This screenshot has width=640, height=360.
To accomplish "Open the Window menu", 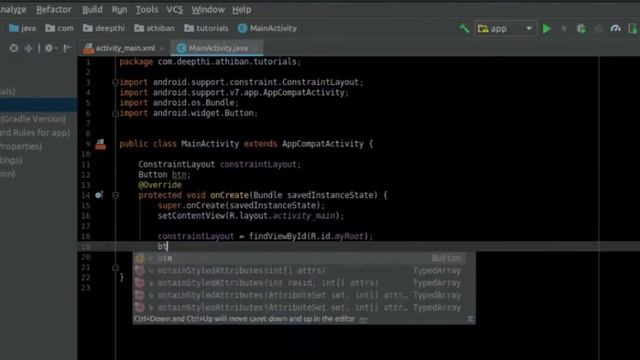I will (x=208, y=9).
